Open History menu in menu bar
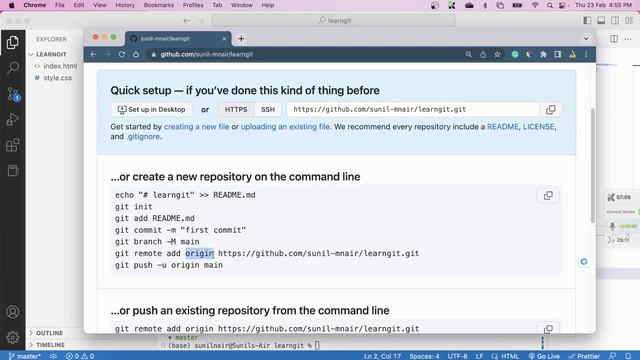 click(x=125, y=5)
